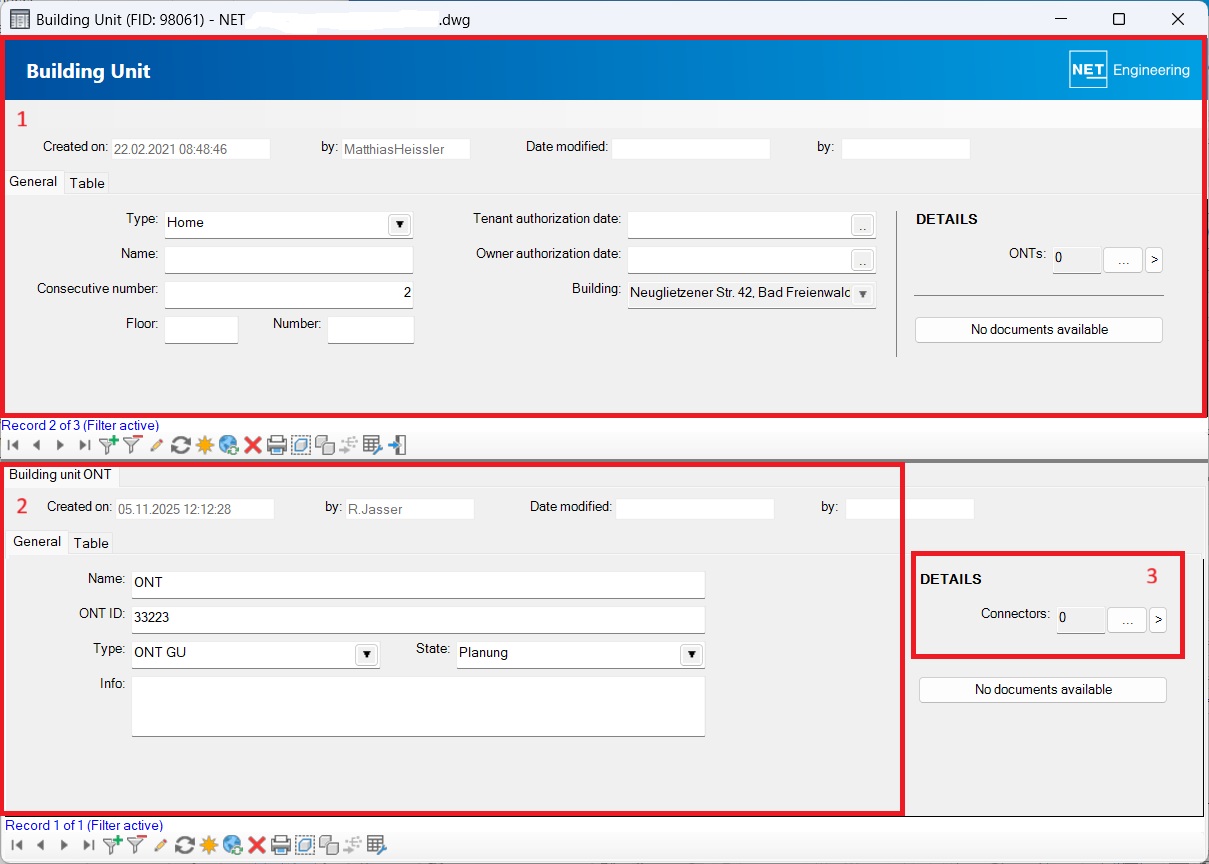Image resolution: width=1209 pixels, height=864 pixels.
Task: Open Tenant authorization date picker button
Action: (862, 226)
